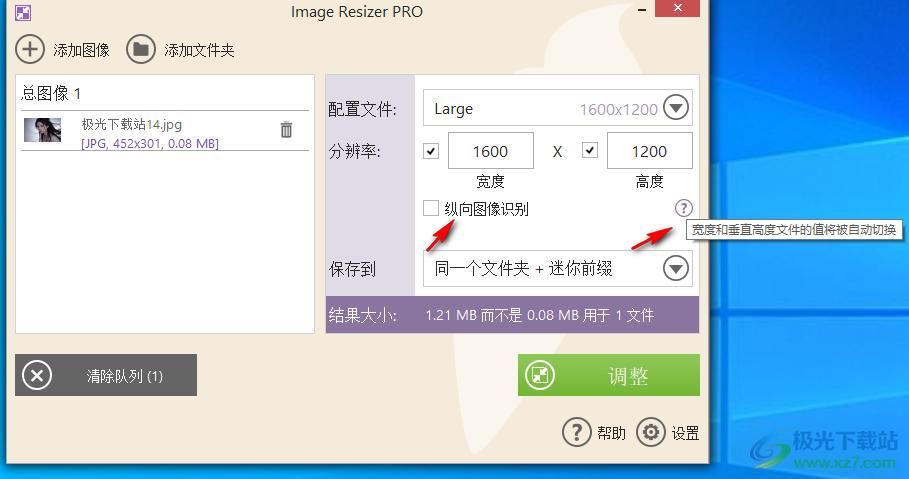
Task: Click the clear queue X icon
Action: (37, 376)
